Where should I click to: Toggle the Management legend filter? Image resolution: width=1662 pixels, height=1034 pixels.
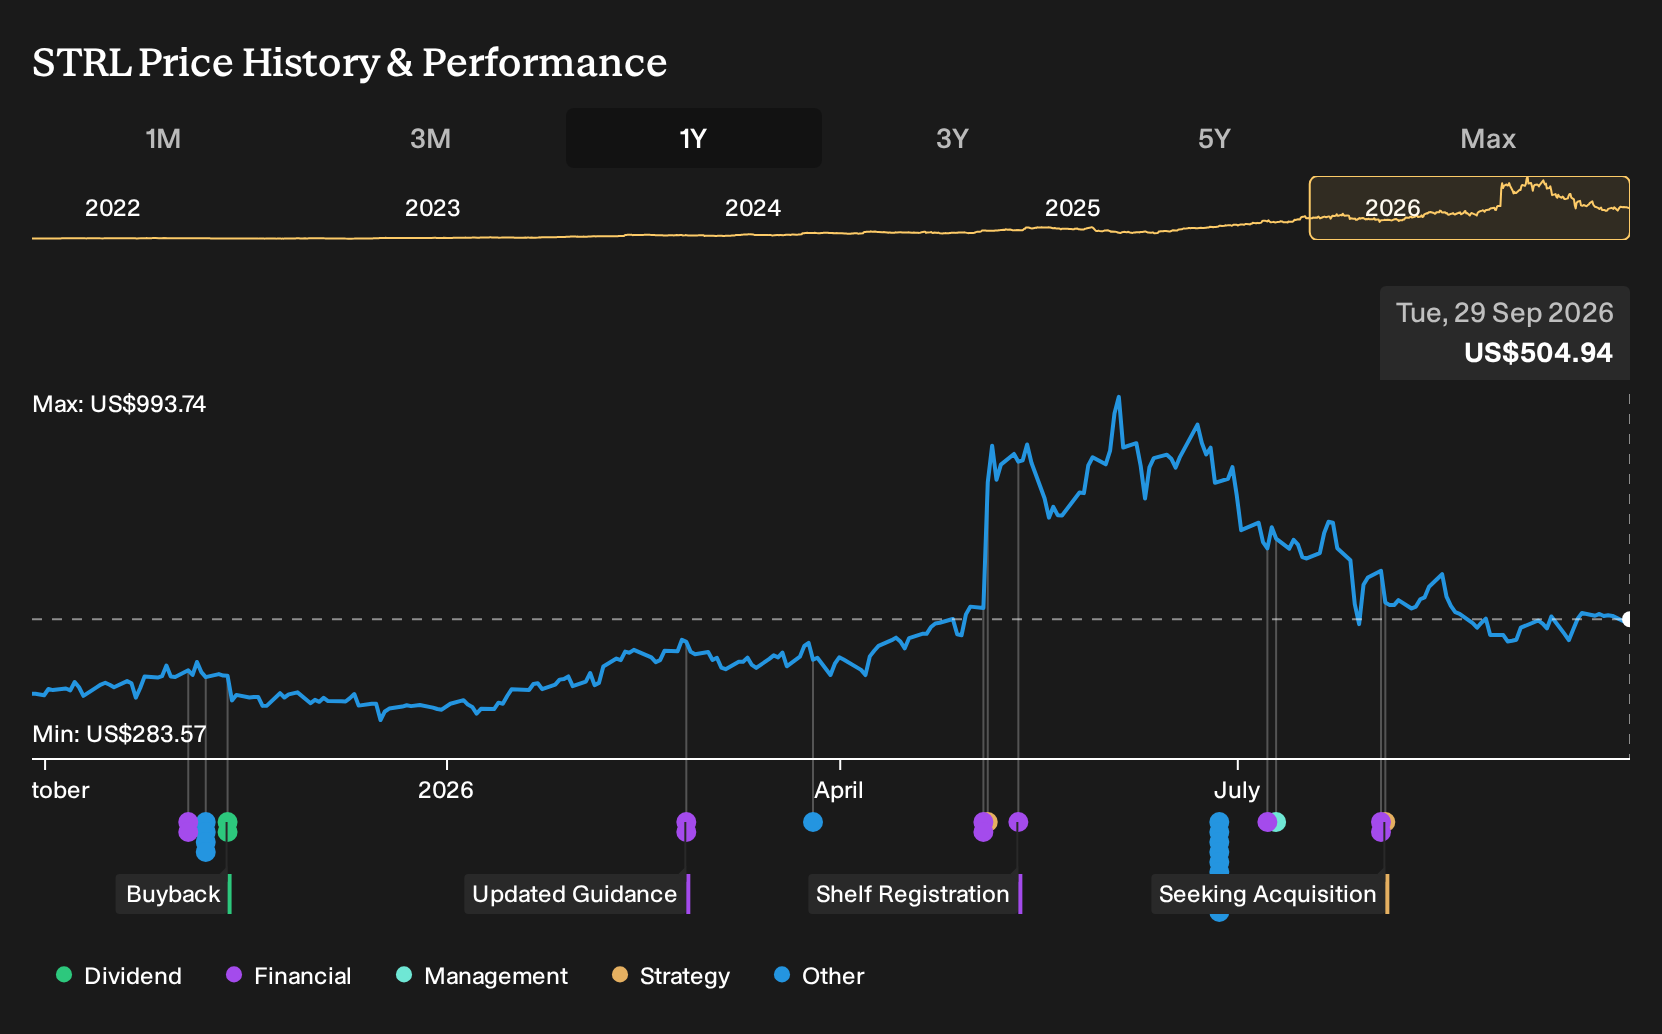(x=482, y=976)
